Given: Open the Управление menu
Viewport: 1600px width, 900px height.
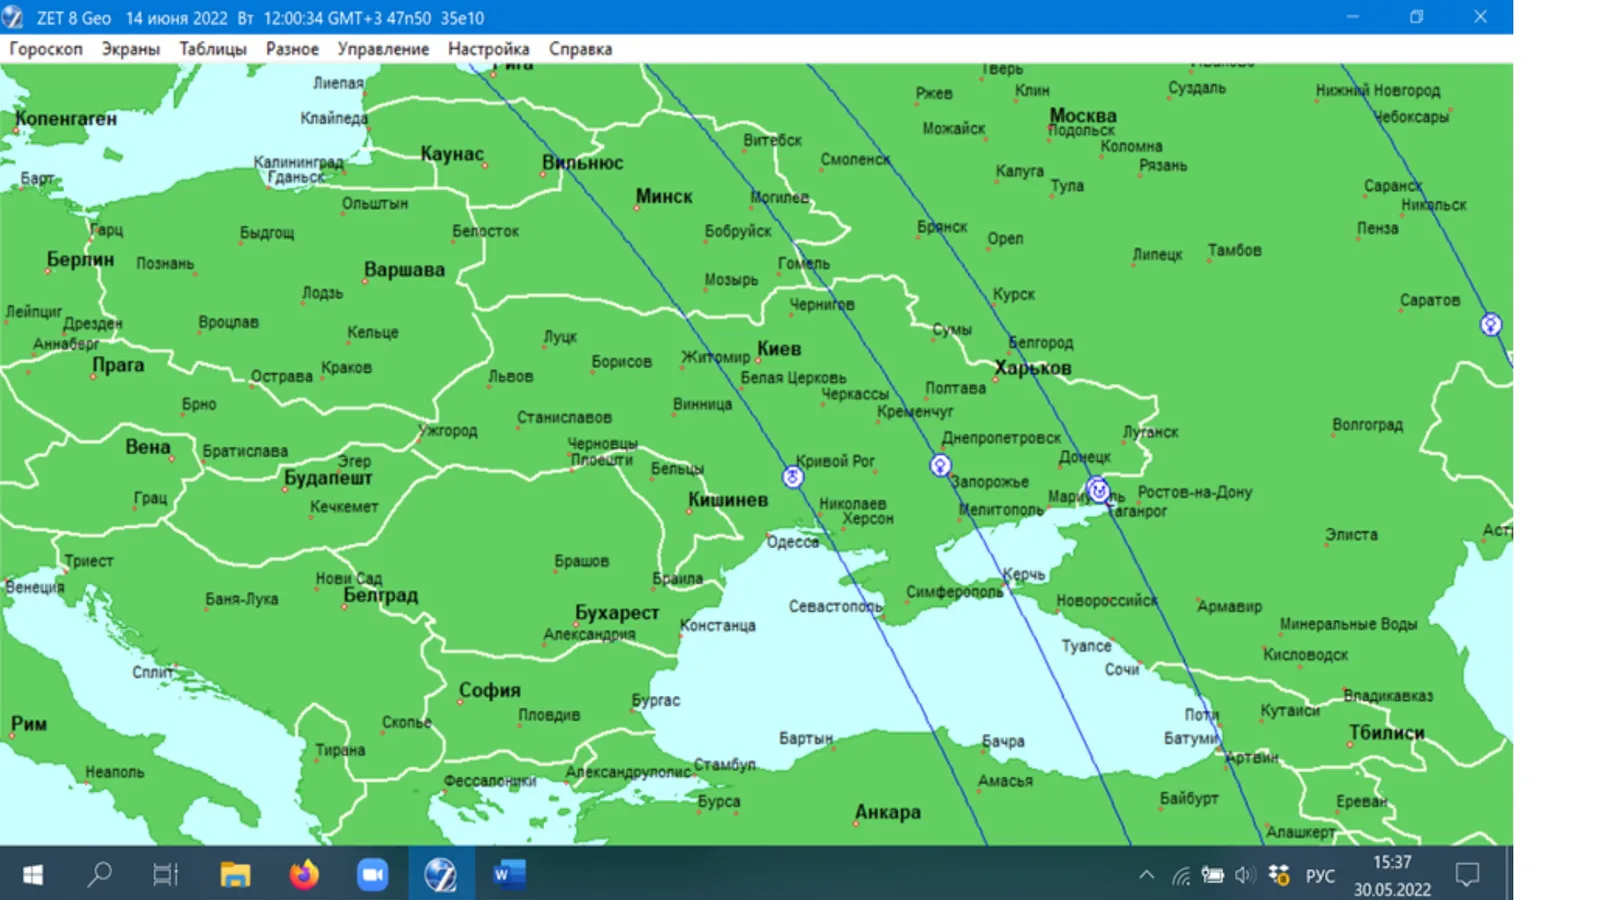Looking at the screenshot, I should pyautogui.click(x=383, y=49).
